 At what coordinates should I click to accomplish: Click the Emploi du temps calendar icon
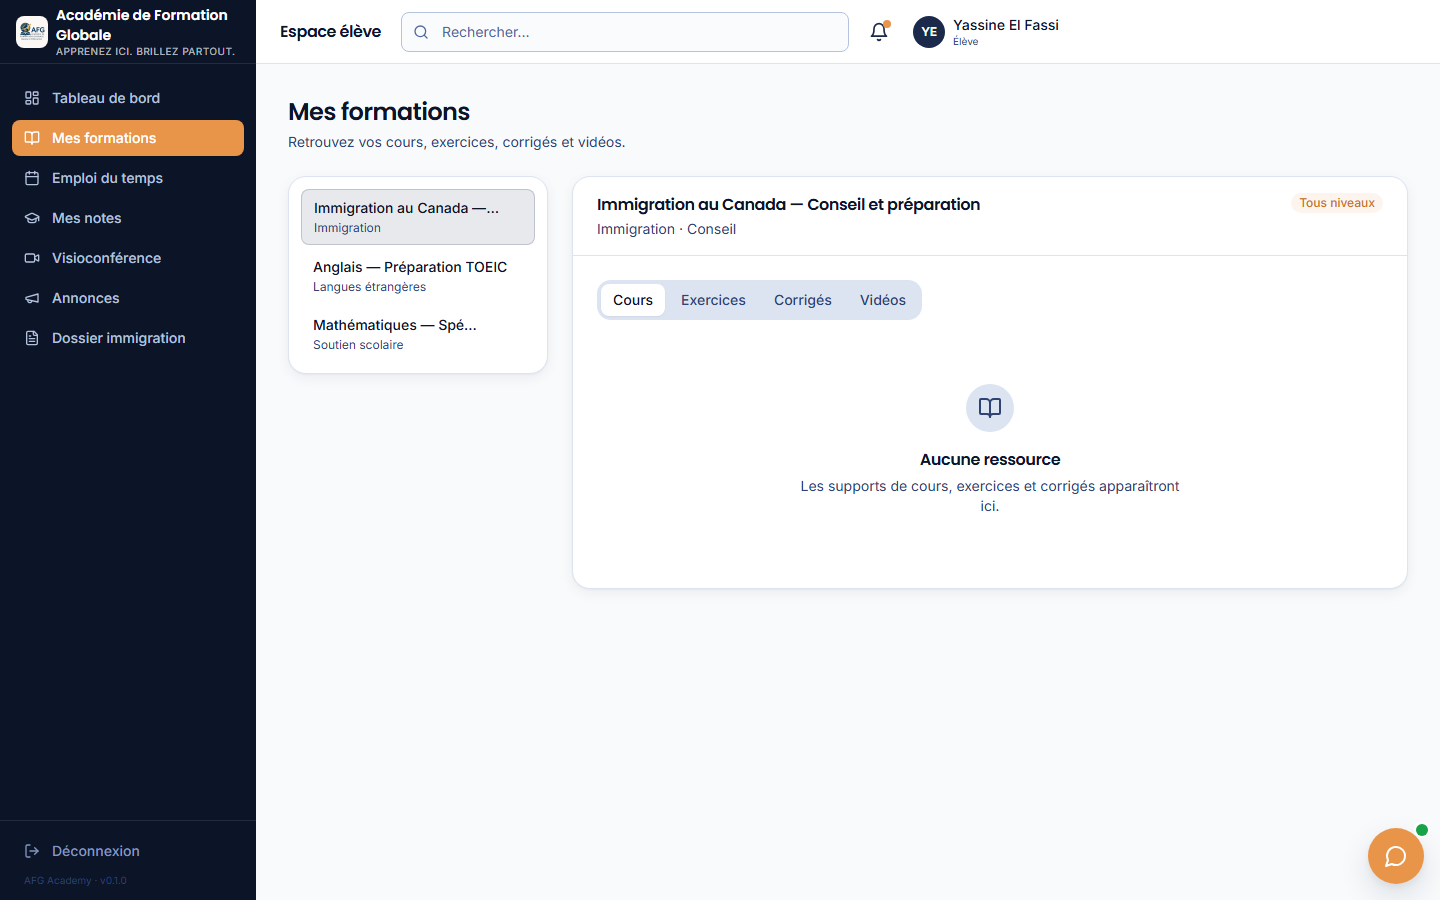(x=32, y=178)
